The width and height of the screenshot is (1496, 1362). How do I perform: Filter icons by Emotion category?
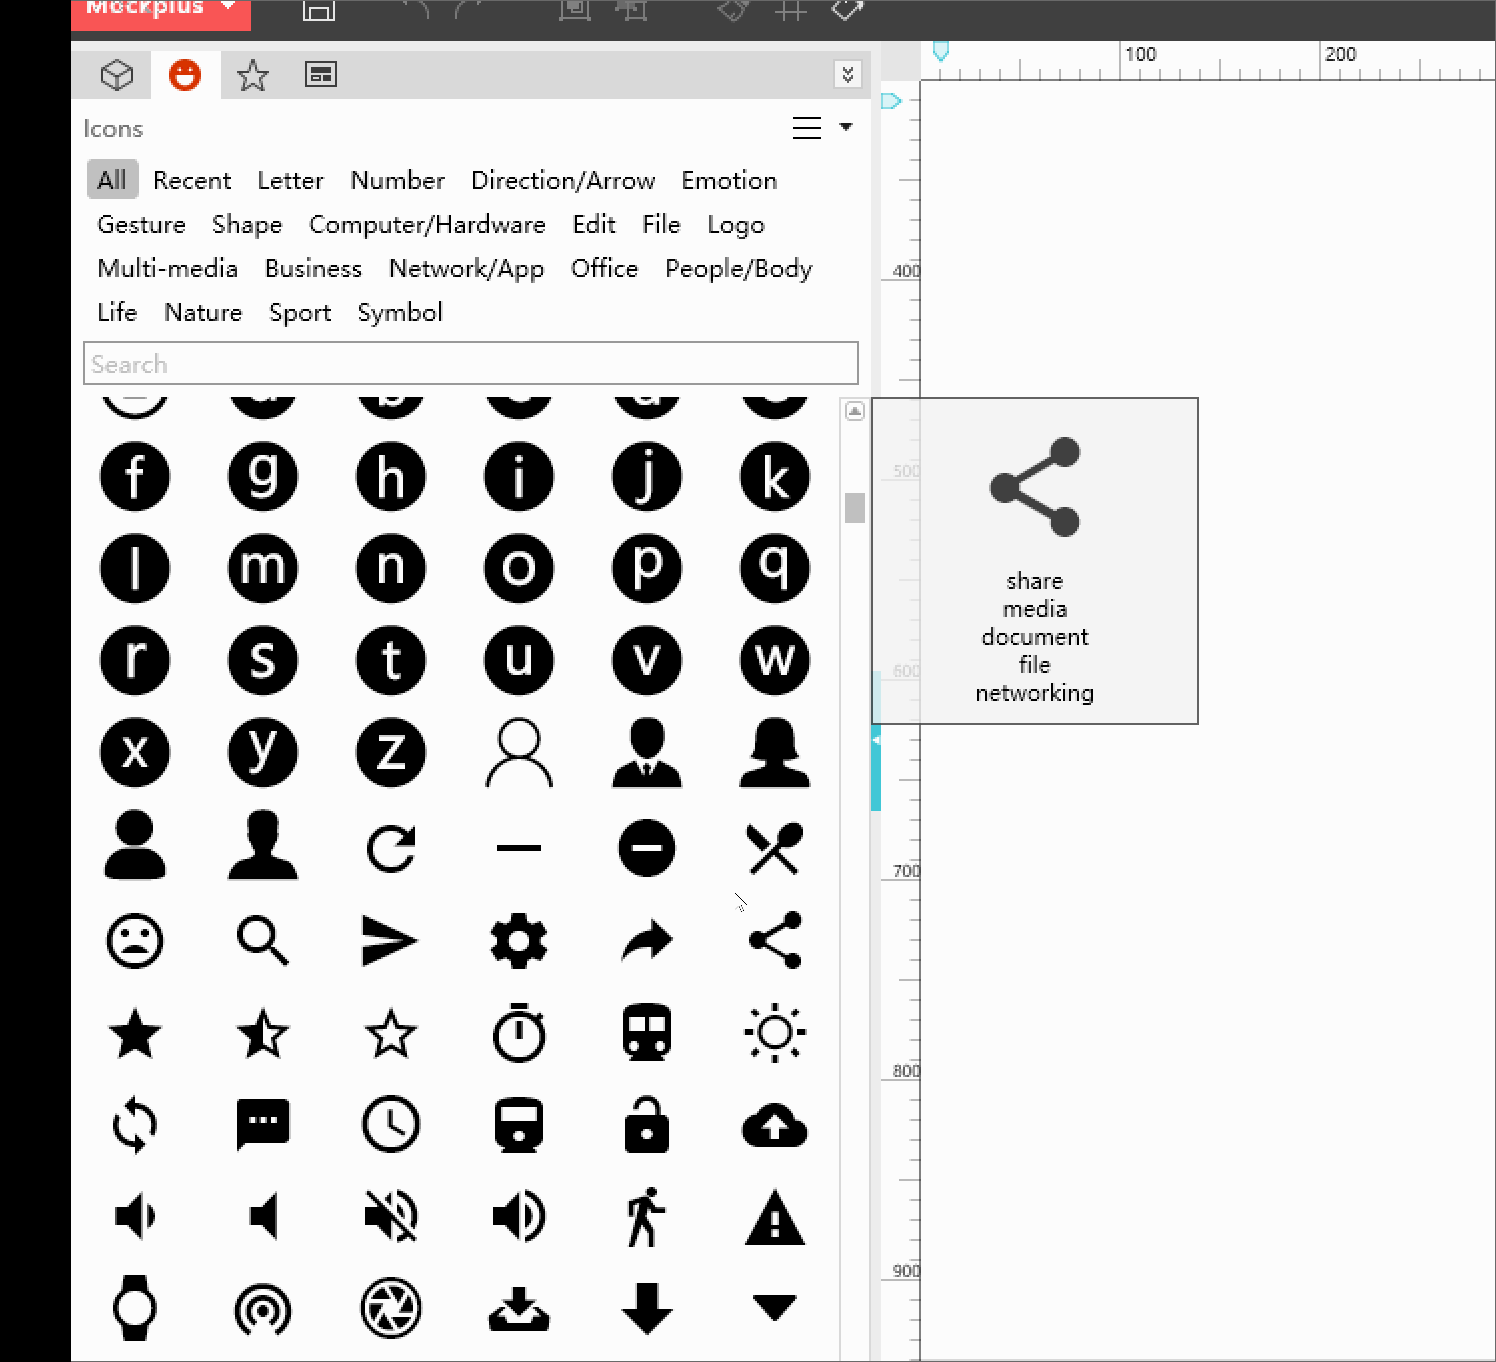coord(728,180)
